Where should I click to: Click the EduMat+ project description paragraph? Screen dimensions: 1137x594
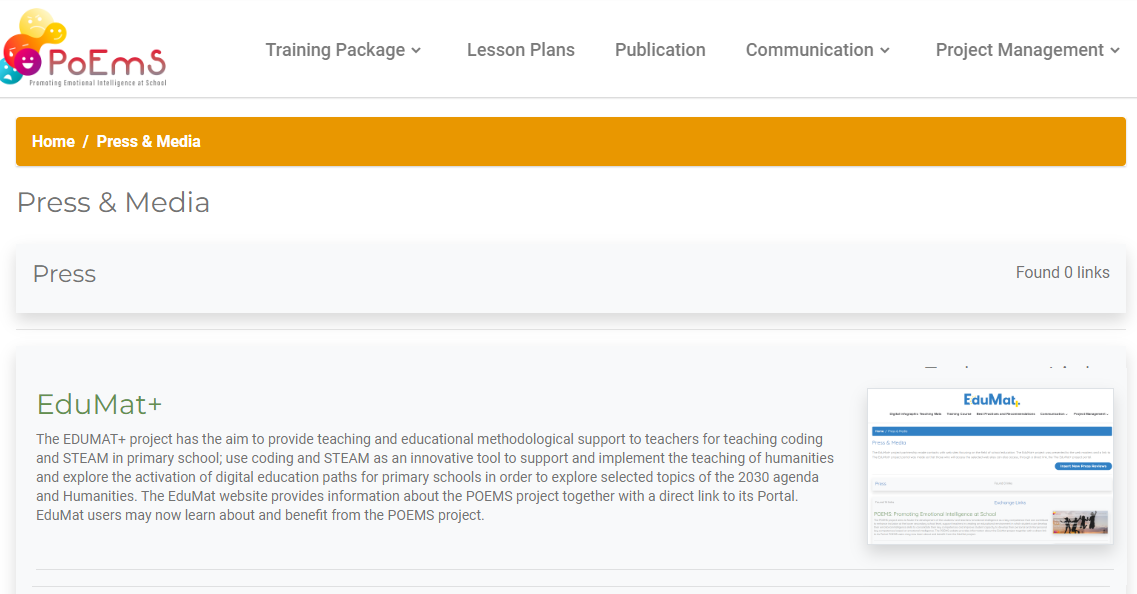point(435,477)
